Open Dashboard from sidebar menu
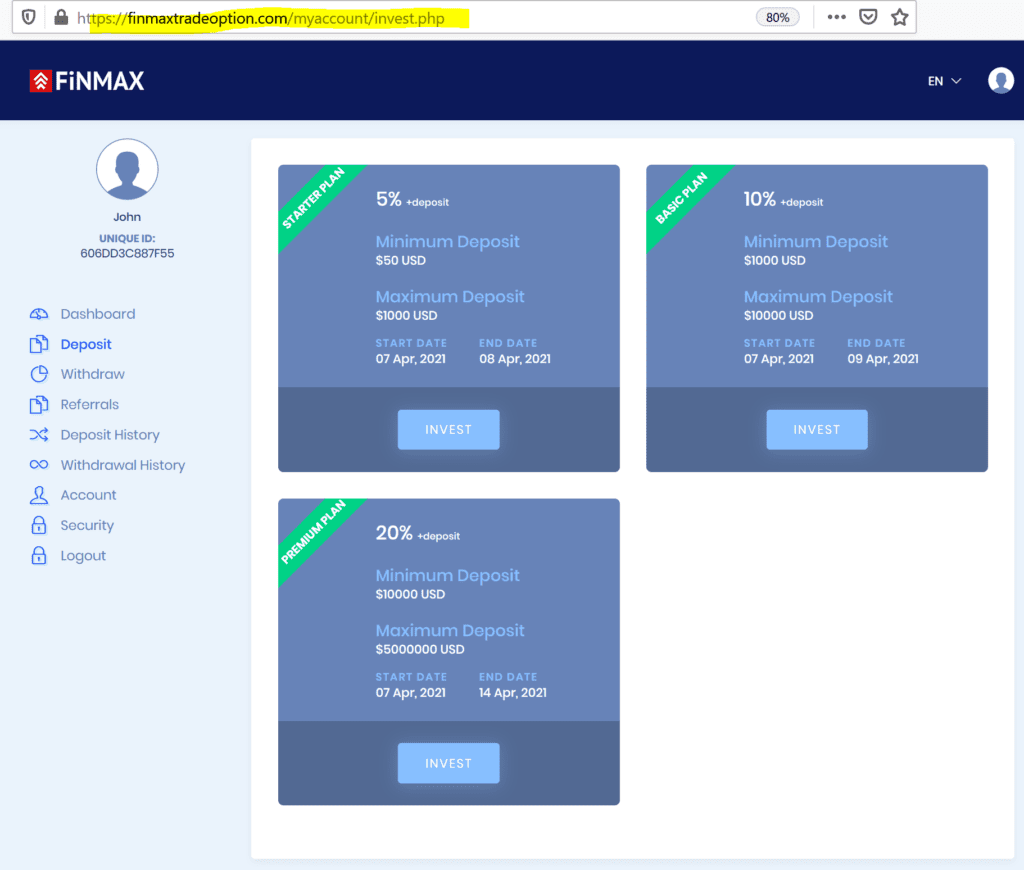Screen dimensions: 1024x870 (98, 314)
